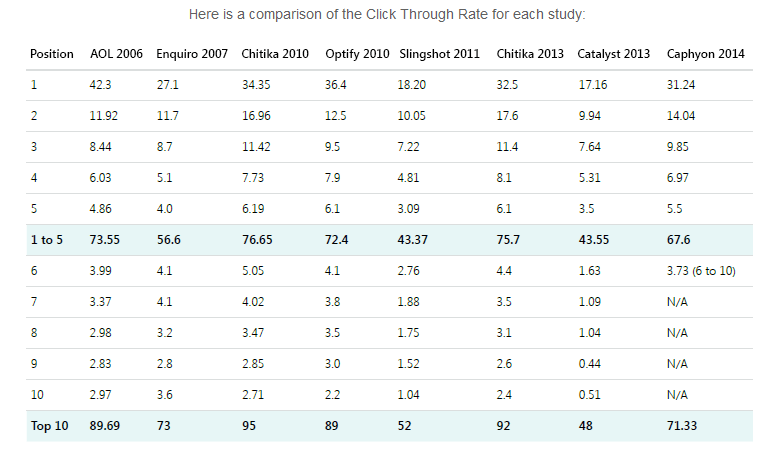Click the AOL 2006 column header
The height and width of the screenshot is (463, 775).
(116, 53)
